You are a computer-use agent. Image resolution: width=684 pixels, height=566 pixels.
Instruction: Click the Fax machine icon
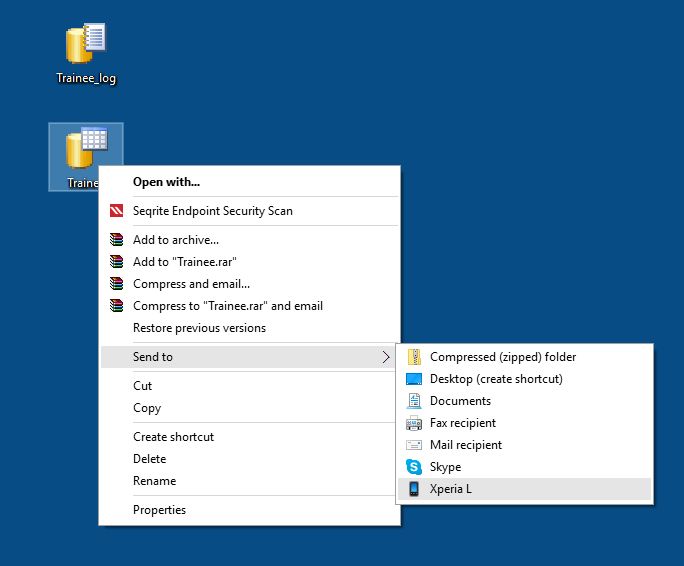click(x=414, y=423)
